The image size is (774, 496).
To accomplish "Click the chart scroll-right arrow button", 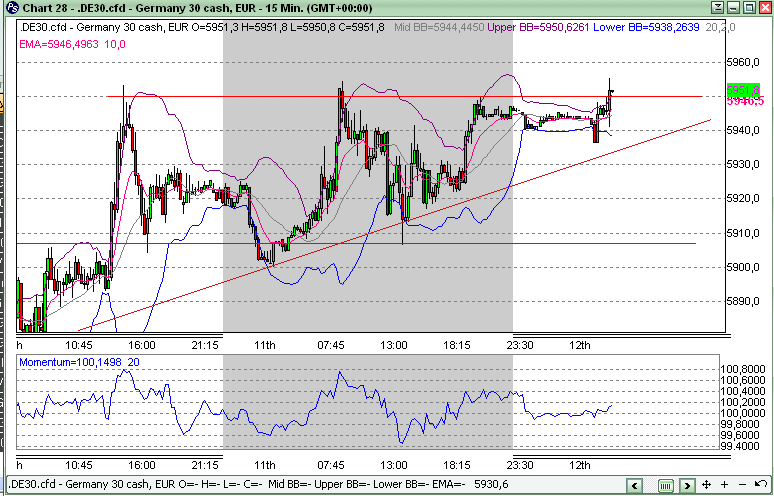I will [687, 485].
